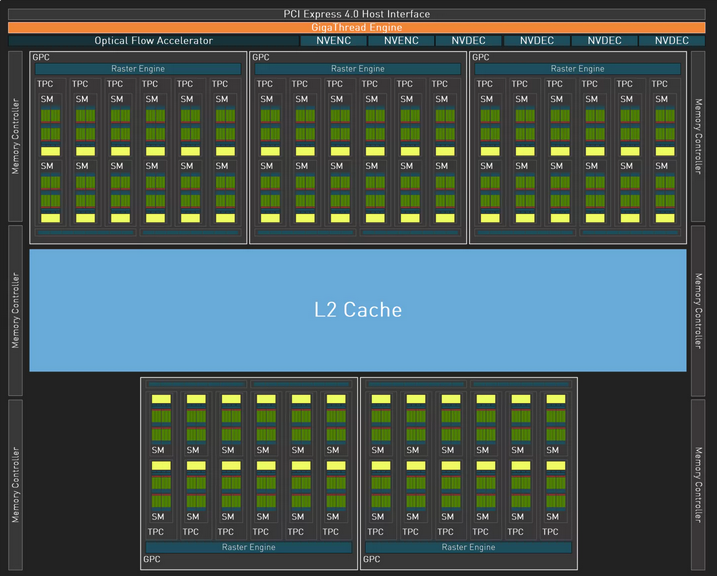The width and height of the screenshot is (717, 576).
Task: Click the GPC label of the upper-right cluster
Action: pyautogui.click(x=481, y=57)
